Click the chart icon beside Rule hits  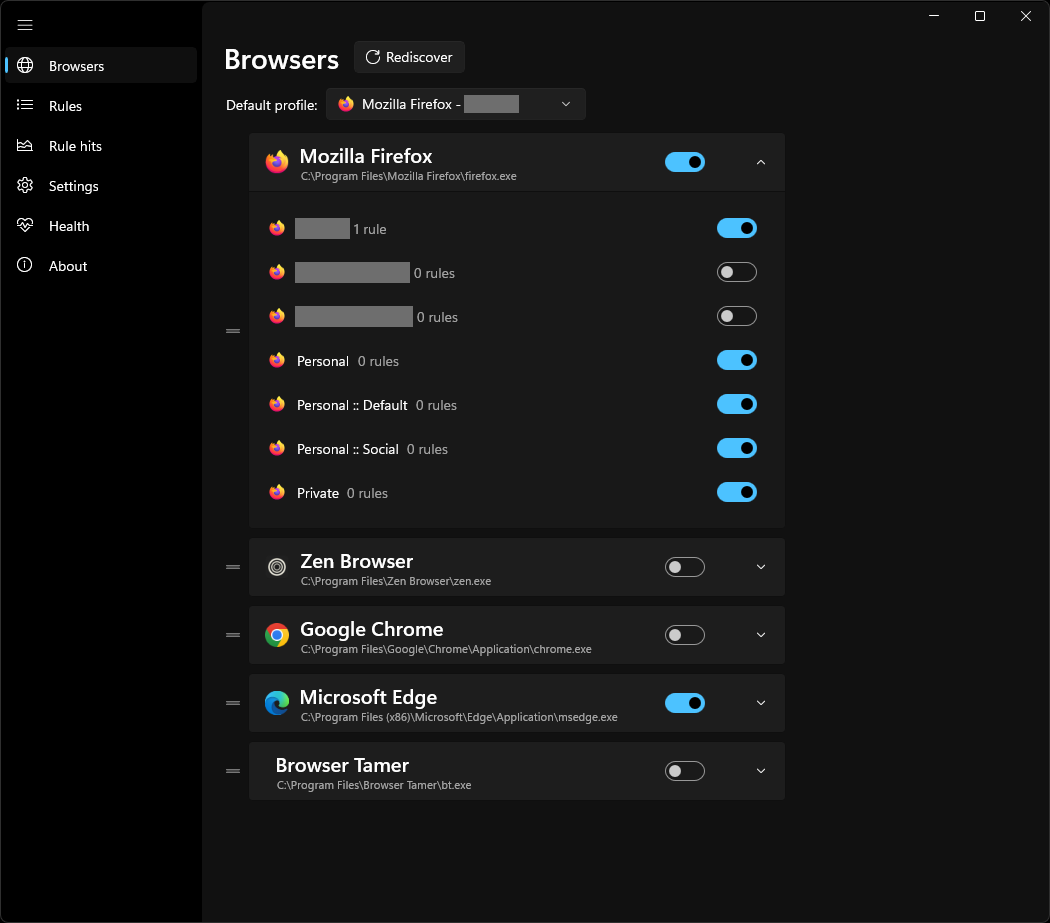click(25, 145)
